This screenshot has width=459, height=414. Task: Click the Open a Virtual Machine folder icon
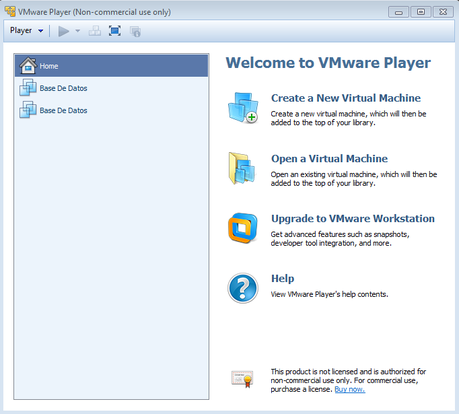(x=242, y=168)
